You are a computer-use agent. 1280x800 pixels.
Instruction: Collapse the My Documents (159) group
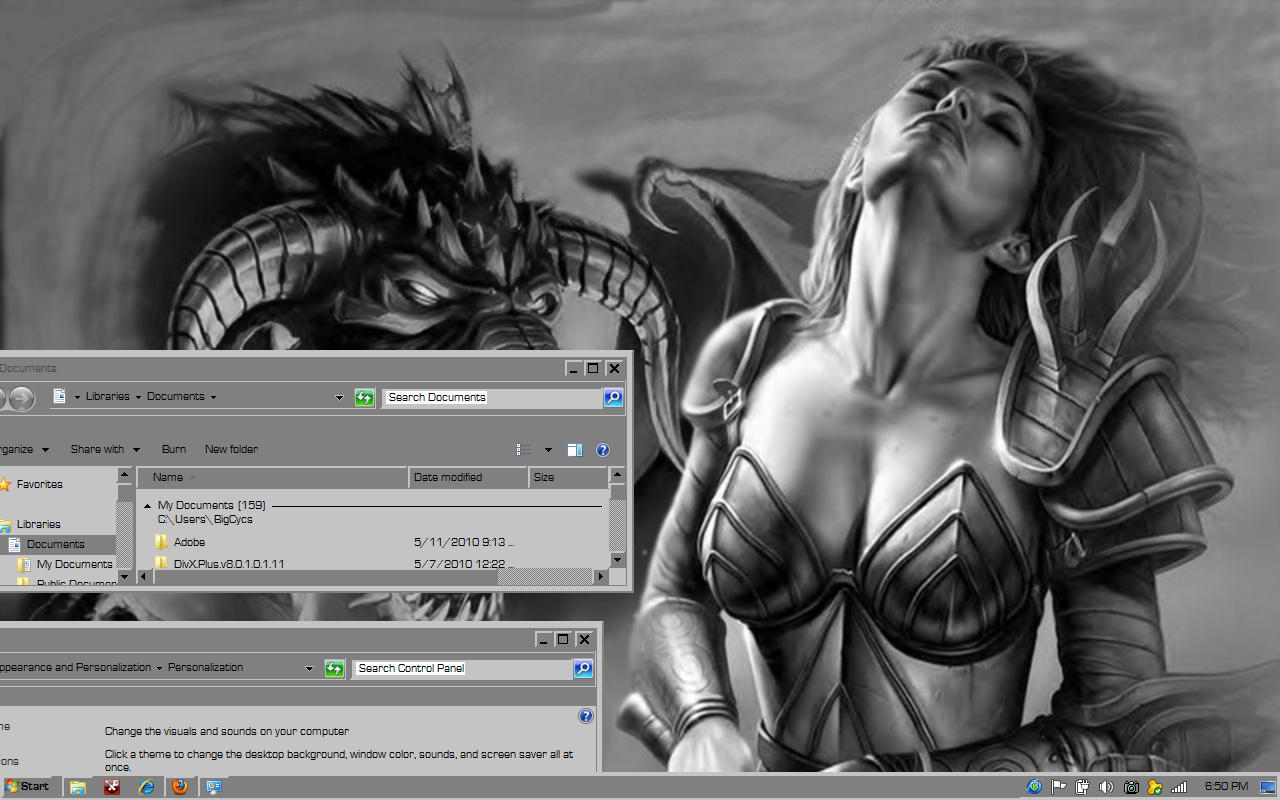click(148, 506)
